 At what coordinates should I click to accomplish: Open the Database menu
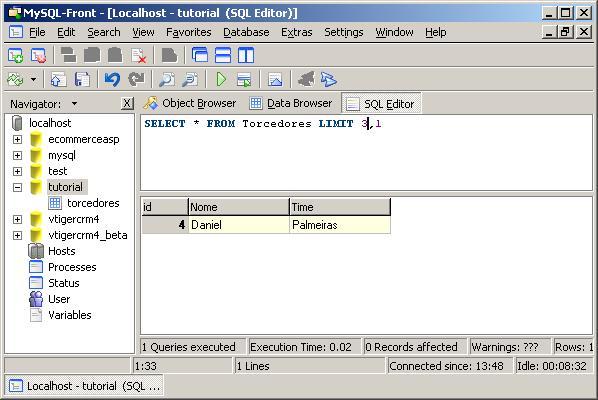[x=246, y=32]
